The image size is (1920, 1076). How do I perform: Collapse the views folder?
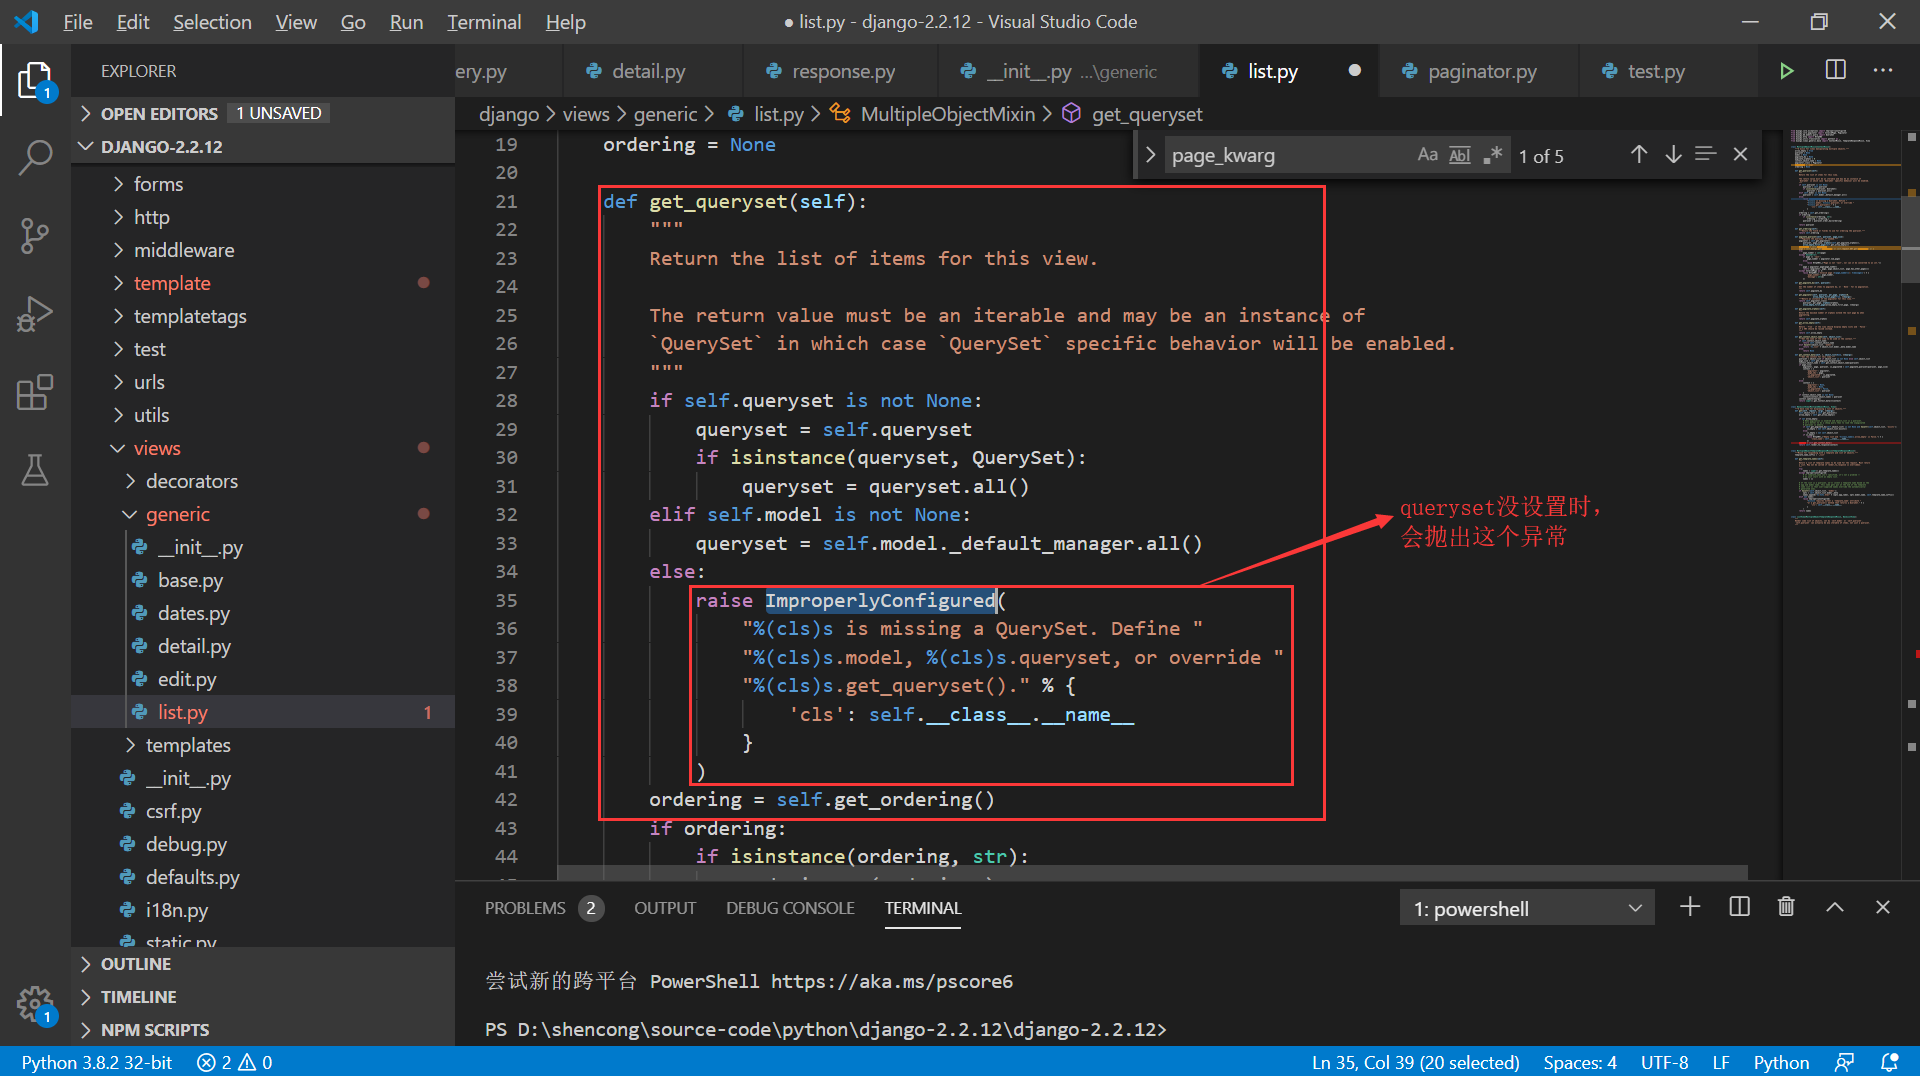pyautogui.click(x=263, y=448)
